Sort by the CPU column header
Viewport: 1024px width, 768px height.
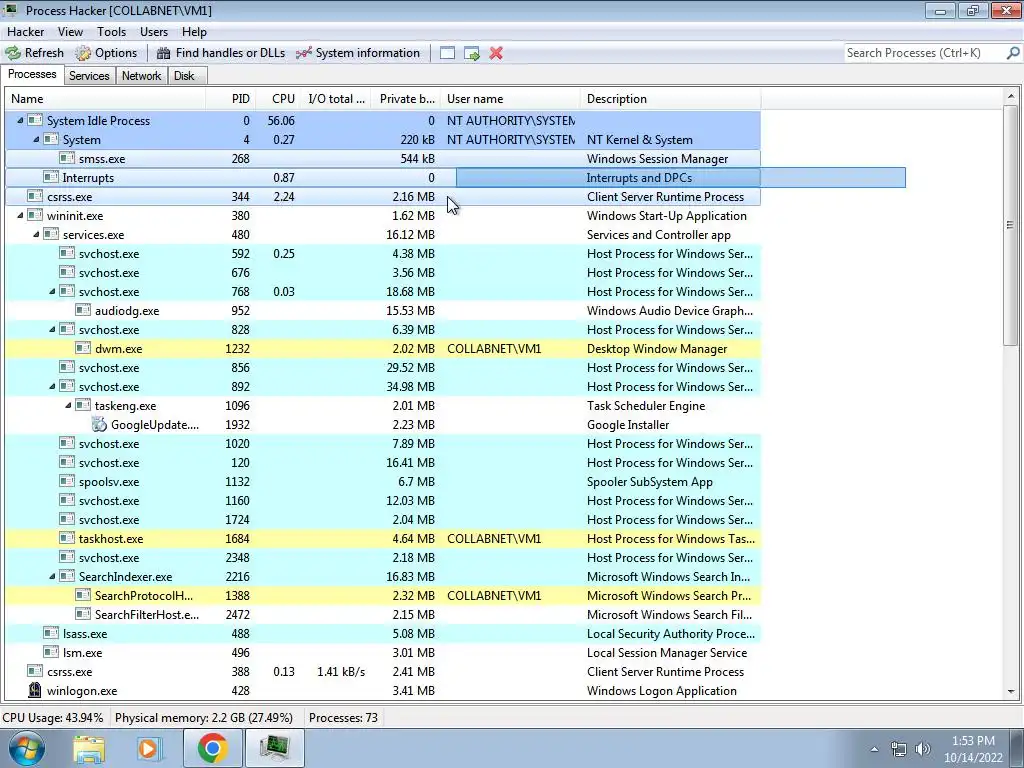tap(278, 99)
